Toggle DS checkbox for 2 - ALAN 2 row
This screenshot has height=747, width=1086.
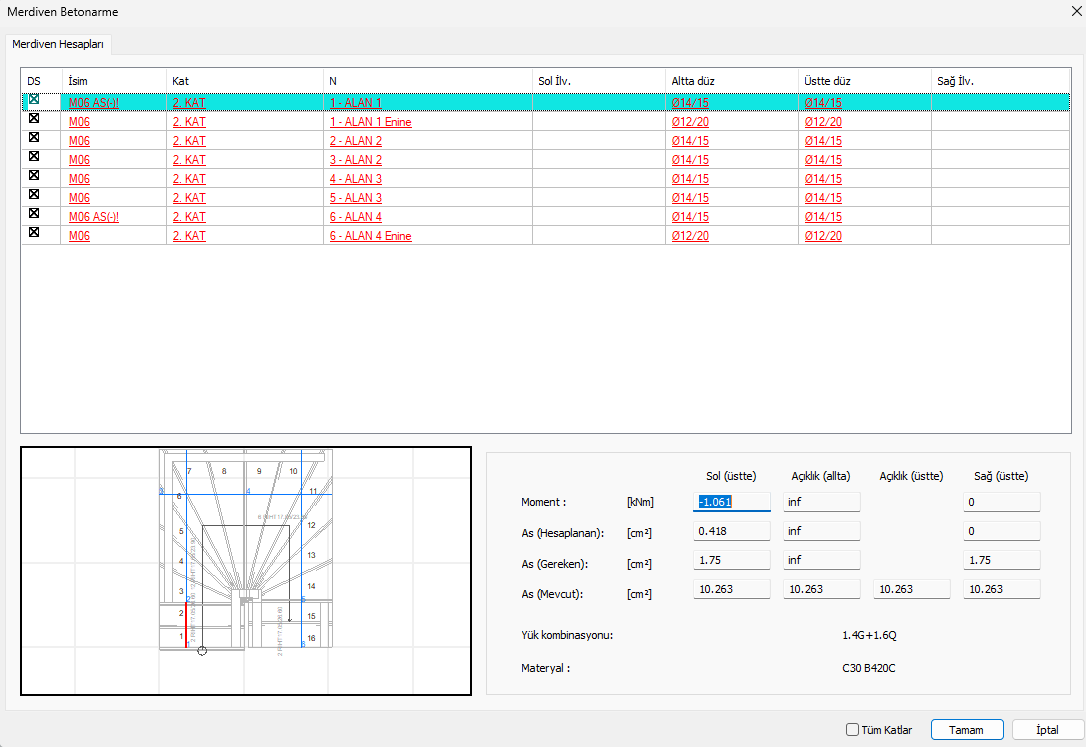tap(34, 138)
